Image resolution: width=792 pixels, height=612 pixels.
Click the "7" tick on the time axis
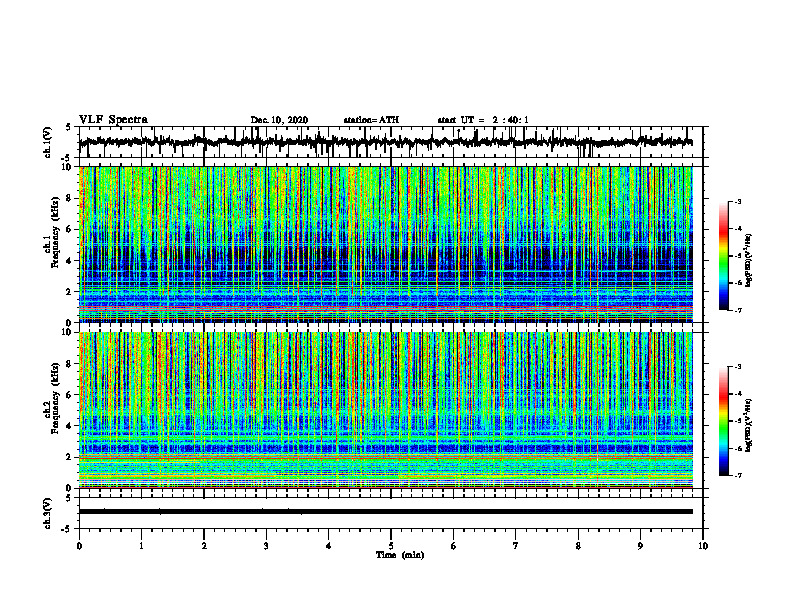[516, 546]
